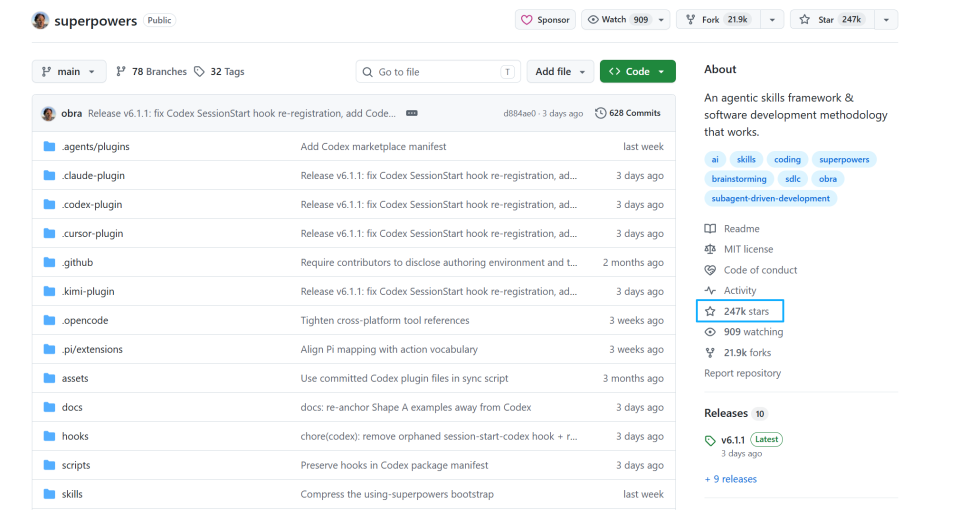
Task: Open the 78 Branches link
Action: [151, 72]
